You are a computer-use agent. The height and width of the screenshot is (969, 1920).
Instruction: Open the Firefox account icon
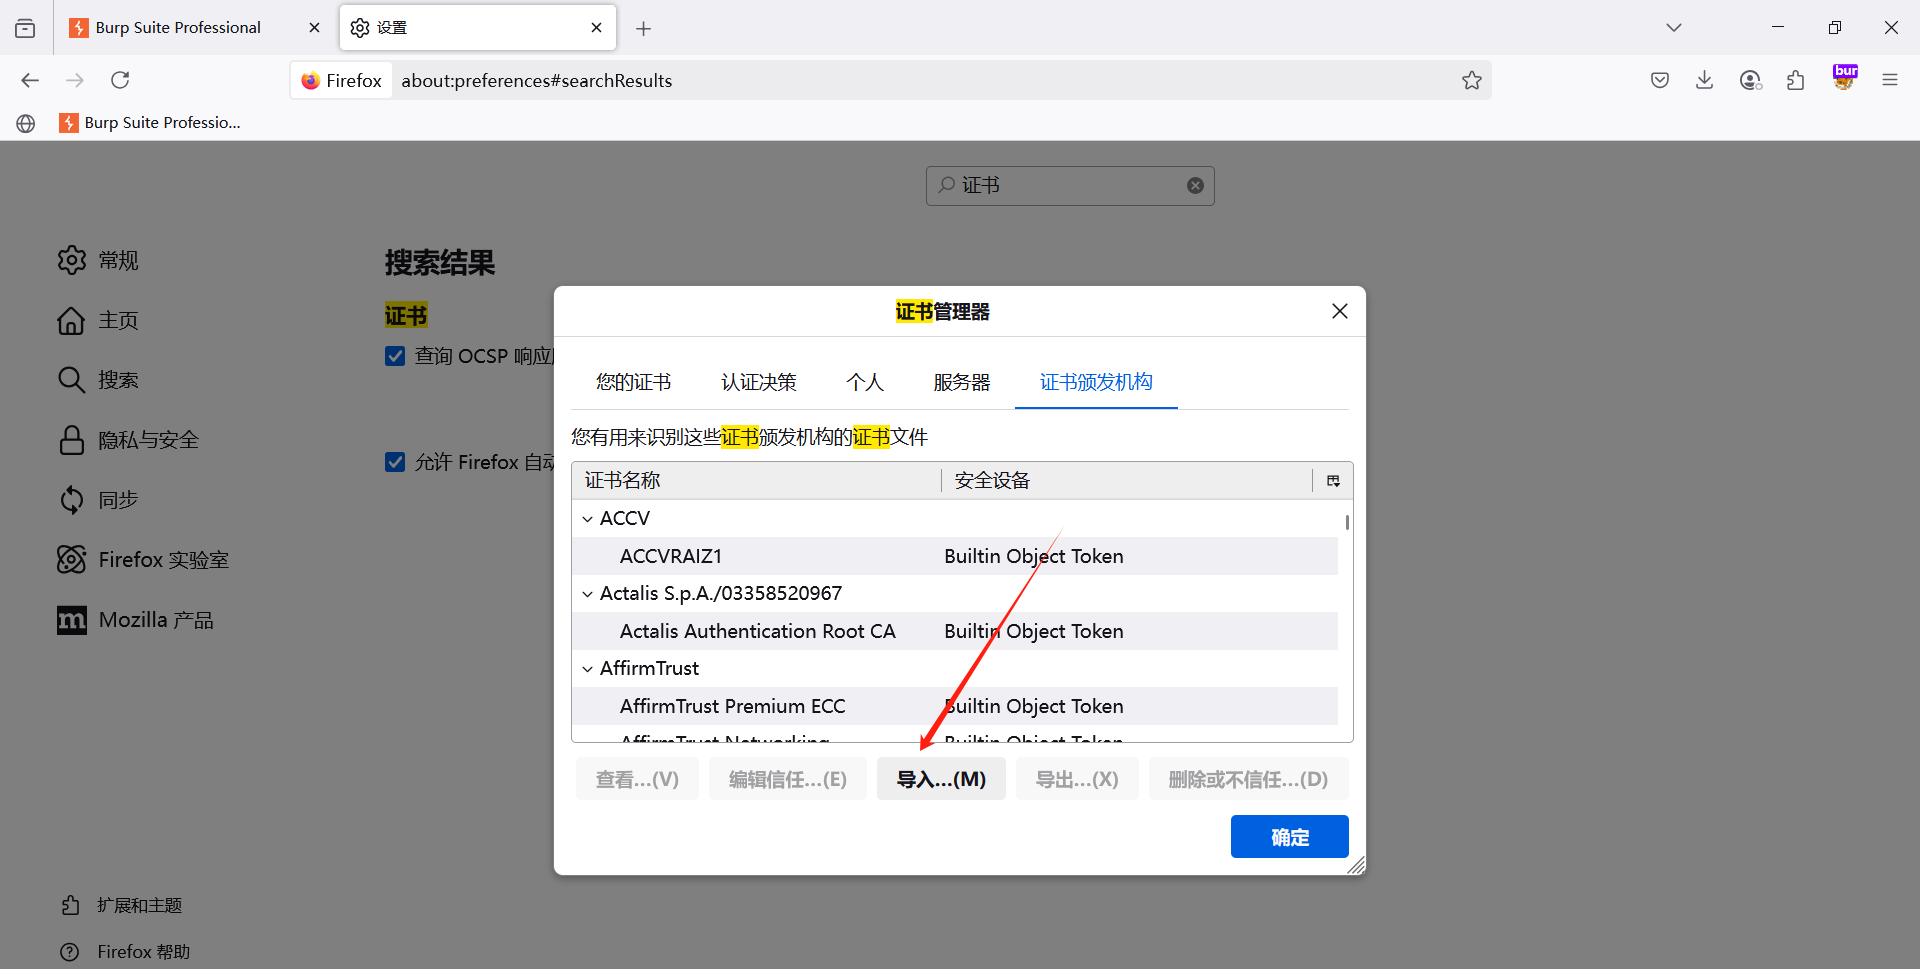[1750, 80]
